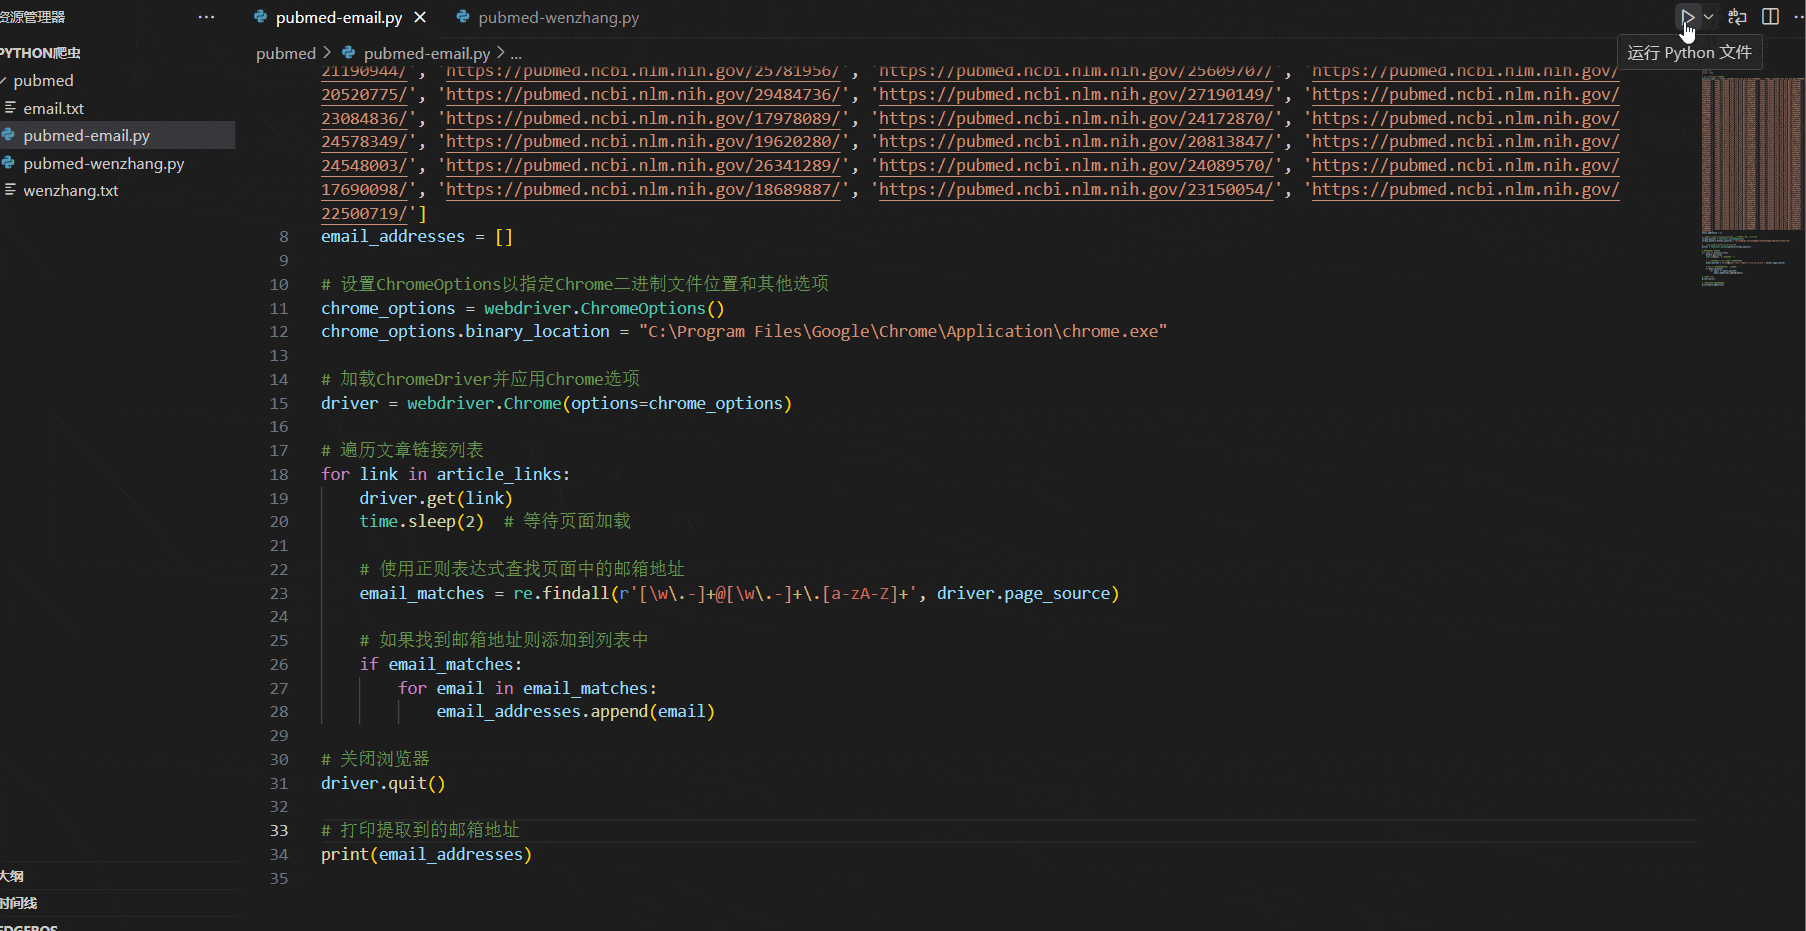Open Explorer panel more actions ellipsis
The image size is (1806, 931).
click(x=206, y=17)
